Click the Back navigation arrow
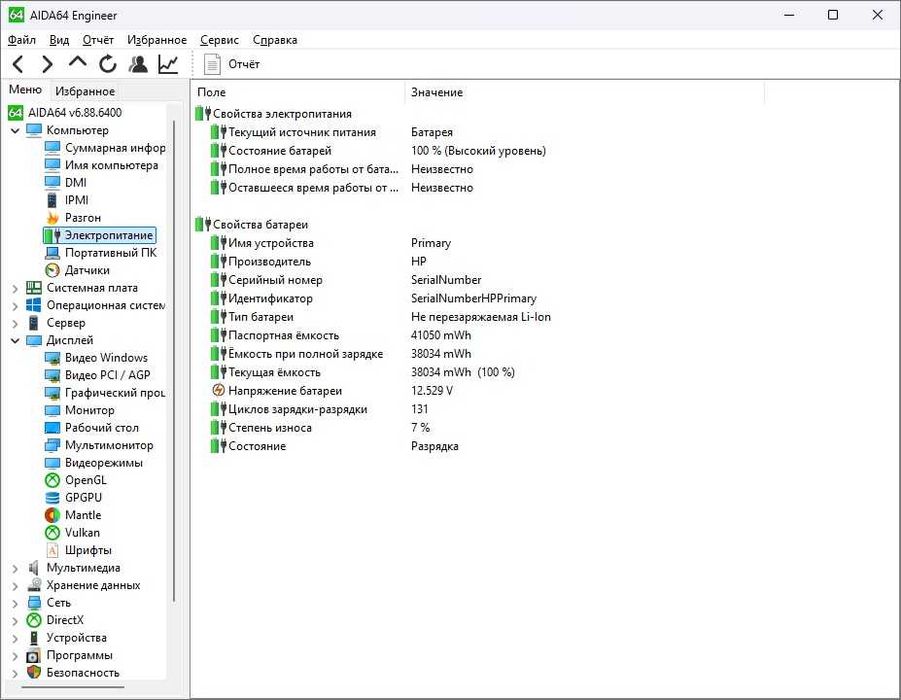The image size is (901, 700). pyautogui.click(x=18, y=64)
